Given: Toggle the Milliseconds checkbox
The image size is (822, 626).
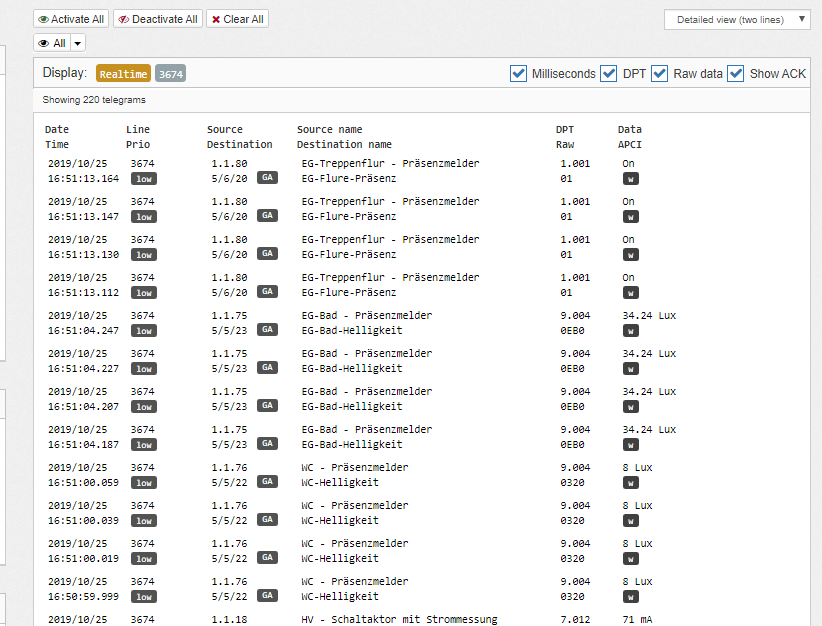Looking at the screenshot, I should (518, 73).
